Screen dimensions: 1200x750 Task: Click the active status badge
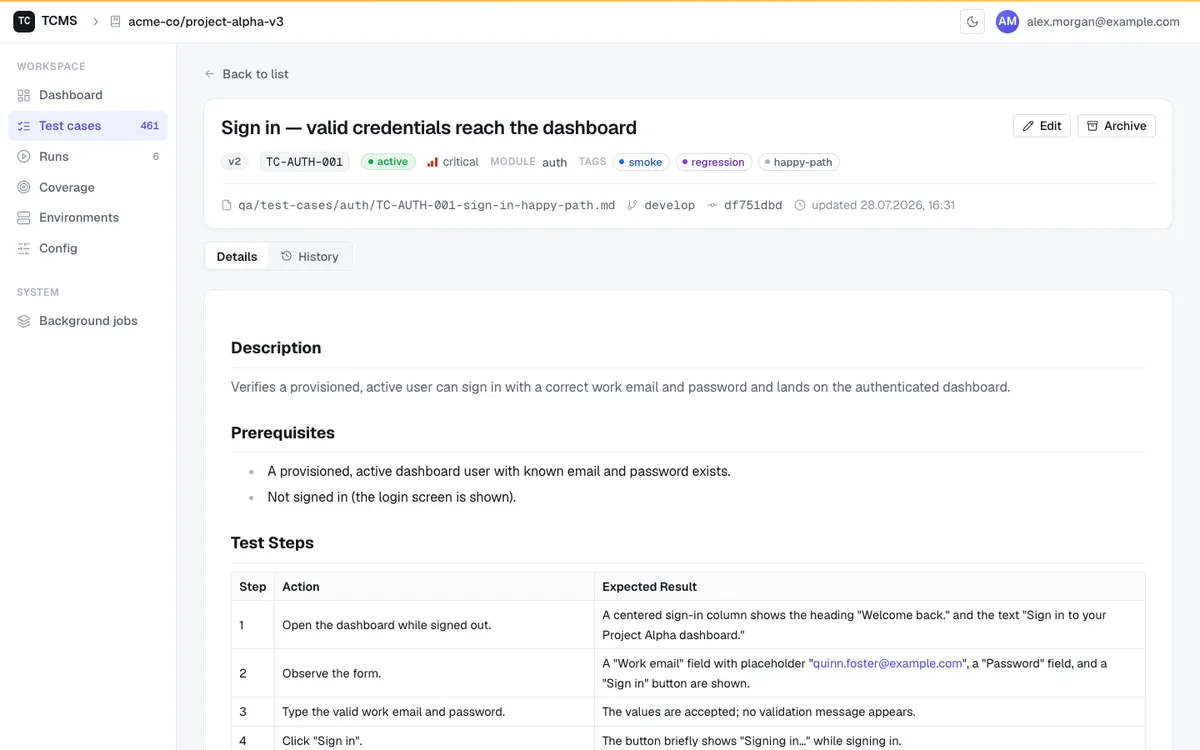click(x=388, y=162)
